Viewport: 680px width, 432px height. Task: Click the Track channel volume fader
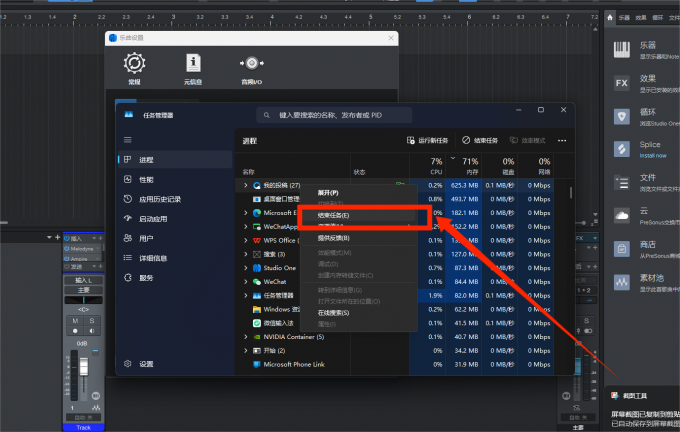pos(84,367)
